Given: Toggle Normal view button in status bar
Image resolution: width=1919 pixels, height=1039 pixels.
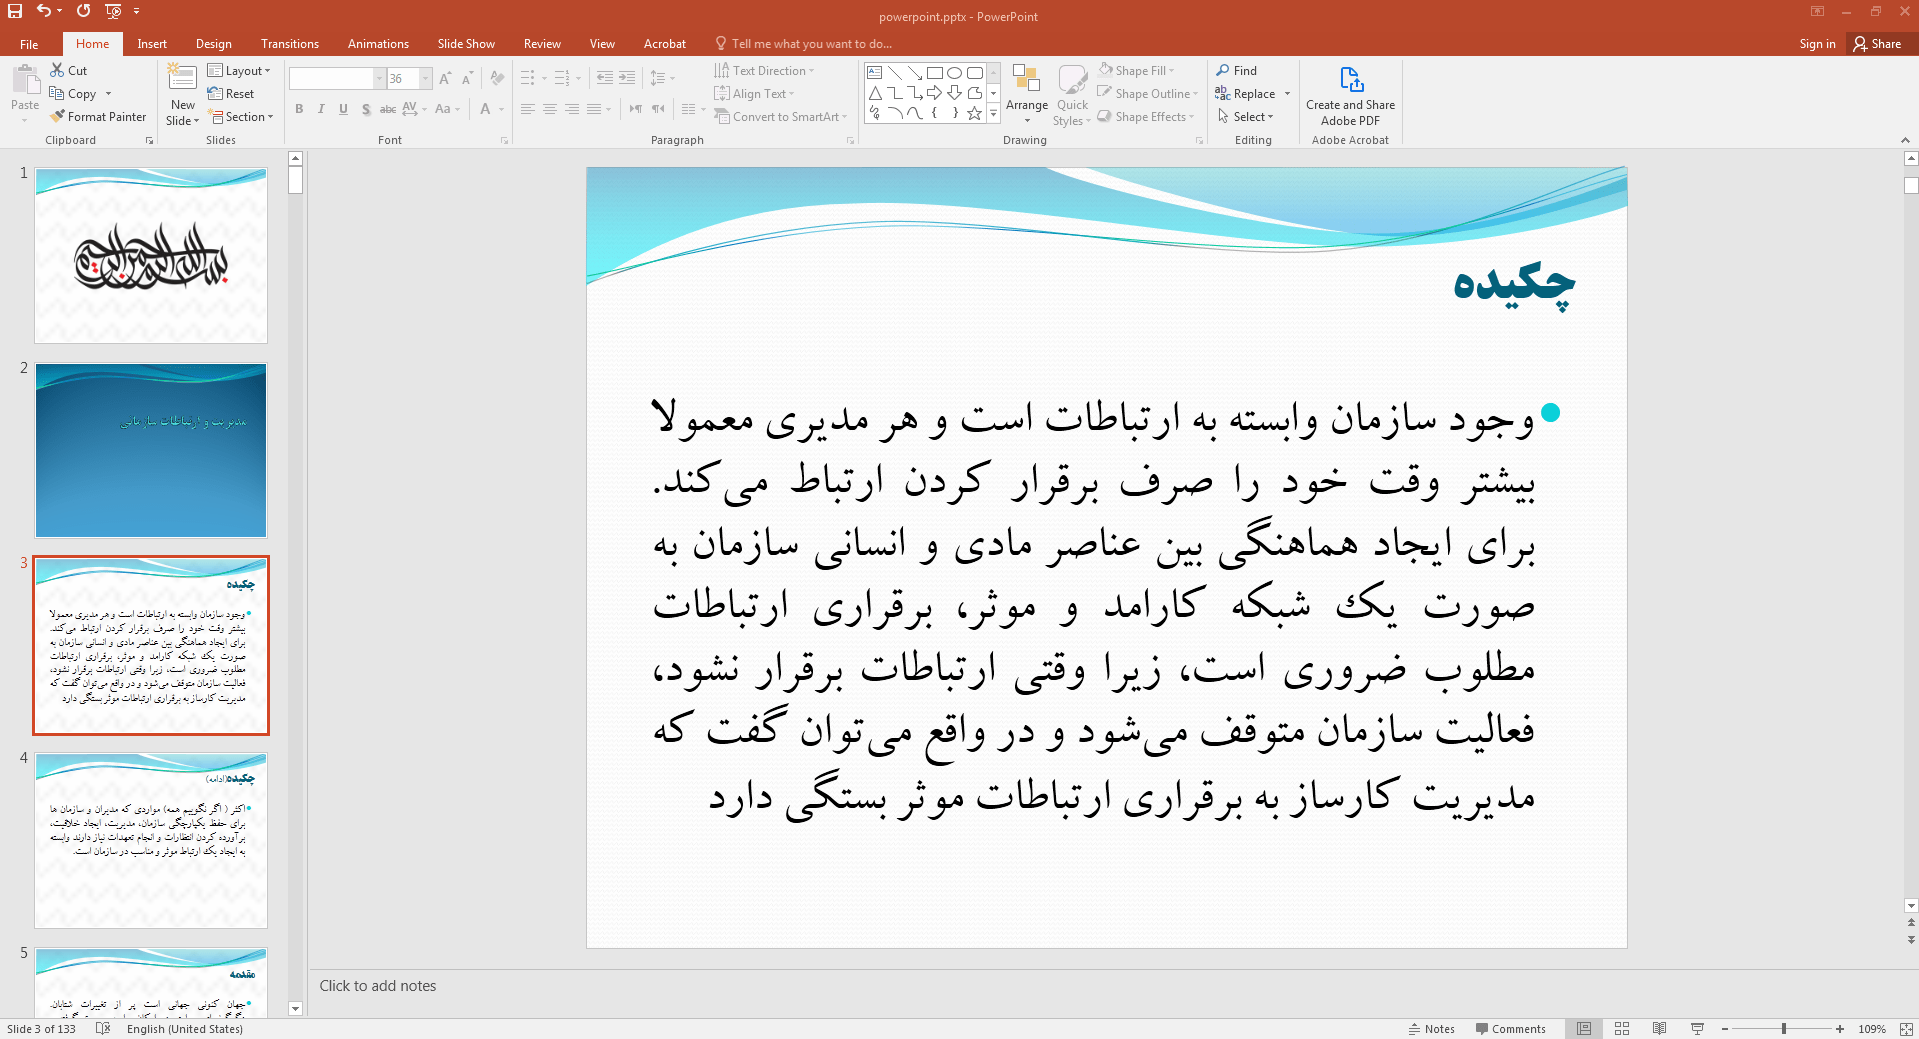Looking at the screenshot, I should [x=1584, y=1028].
